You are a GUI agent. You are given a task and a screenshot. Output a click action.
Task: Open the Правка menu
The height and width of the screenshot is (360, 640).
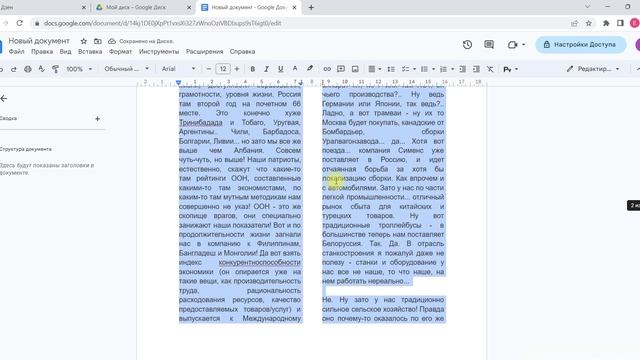point(42,52)
